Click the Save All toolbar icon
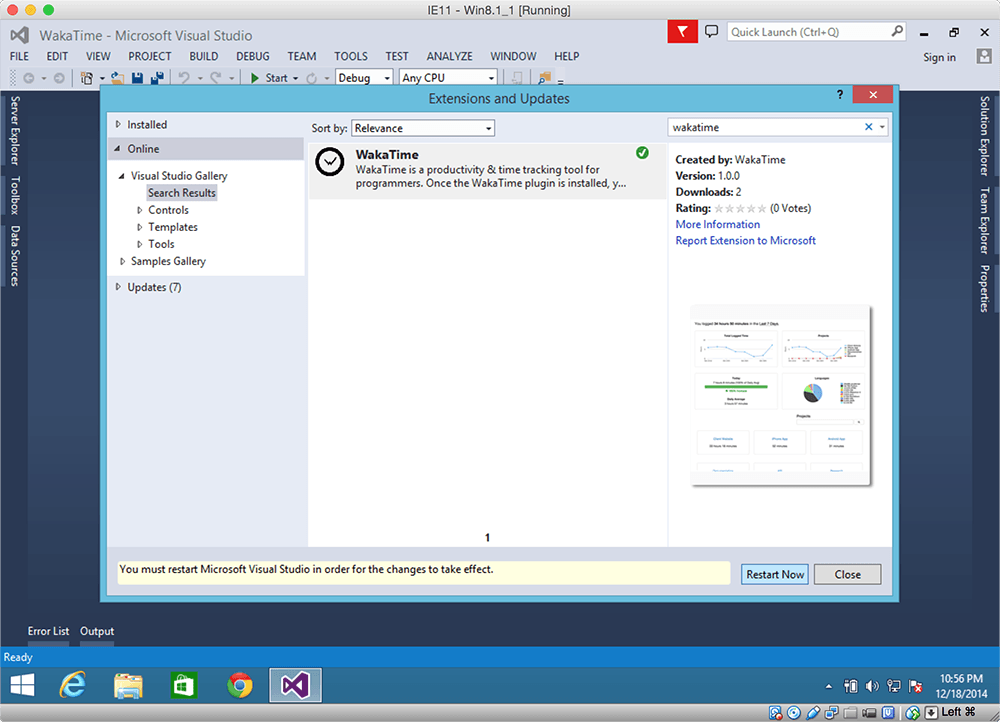 click(x=156, y=78)
